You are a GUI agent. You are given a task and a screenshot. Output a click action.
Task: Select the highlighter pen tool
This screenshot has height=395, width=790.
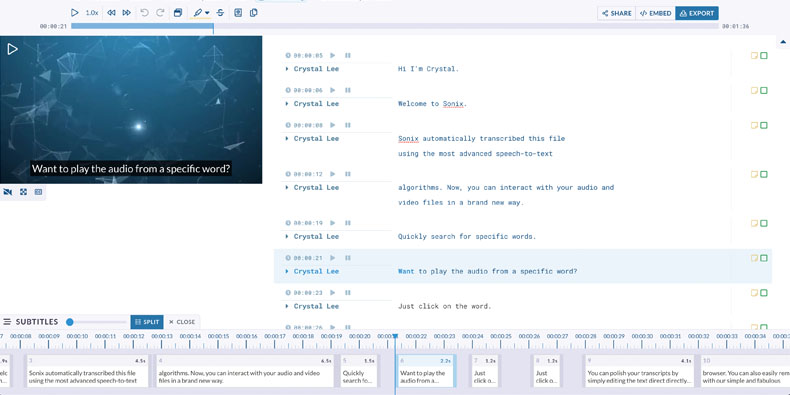pyautogui.click(x=198, y=13)
